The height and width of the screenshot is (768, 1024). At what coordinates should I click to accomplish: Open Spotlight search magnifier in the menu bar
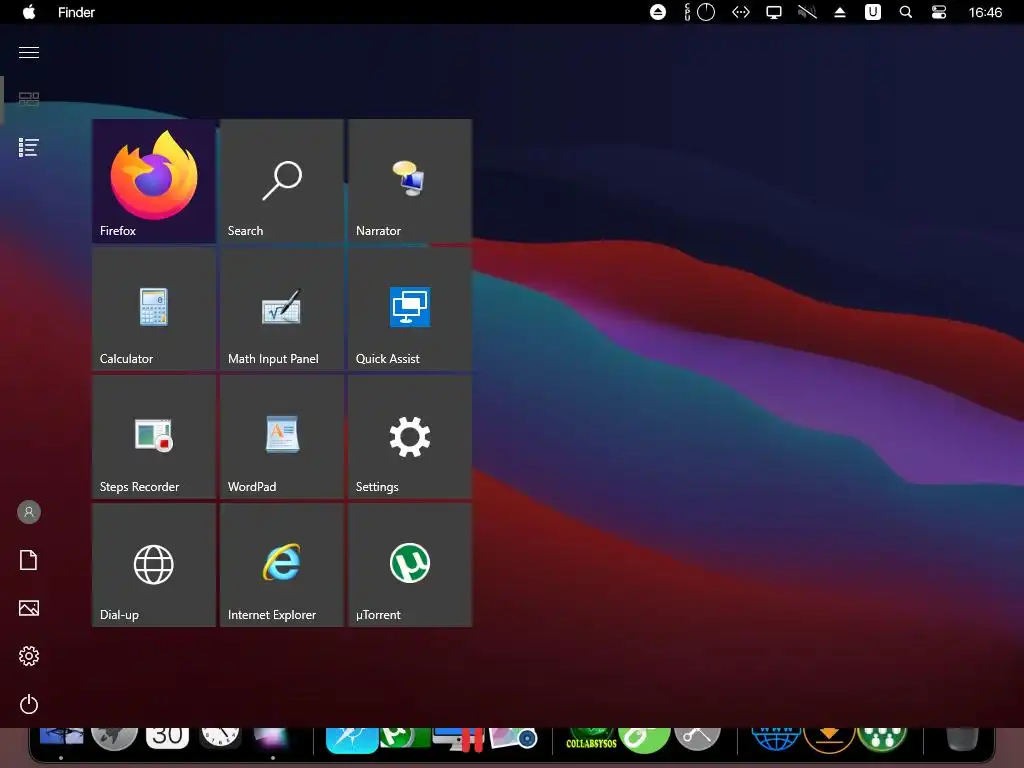point(906,12)
